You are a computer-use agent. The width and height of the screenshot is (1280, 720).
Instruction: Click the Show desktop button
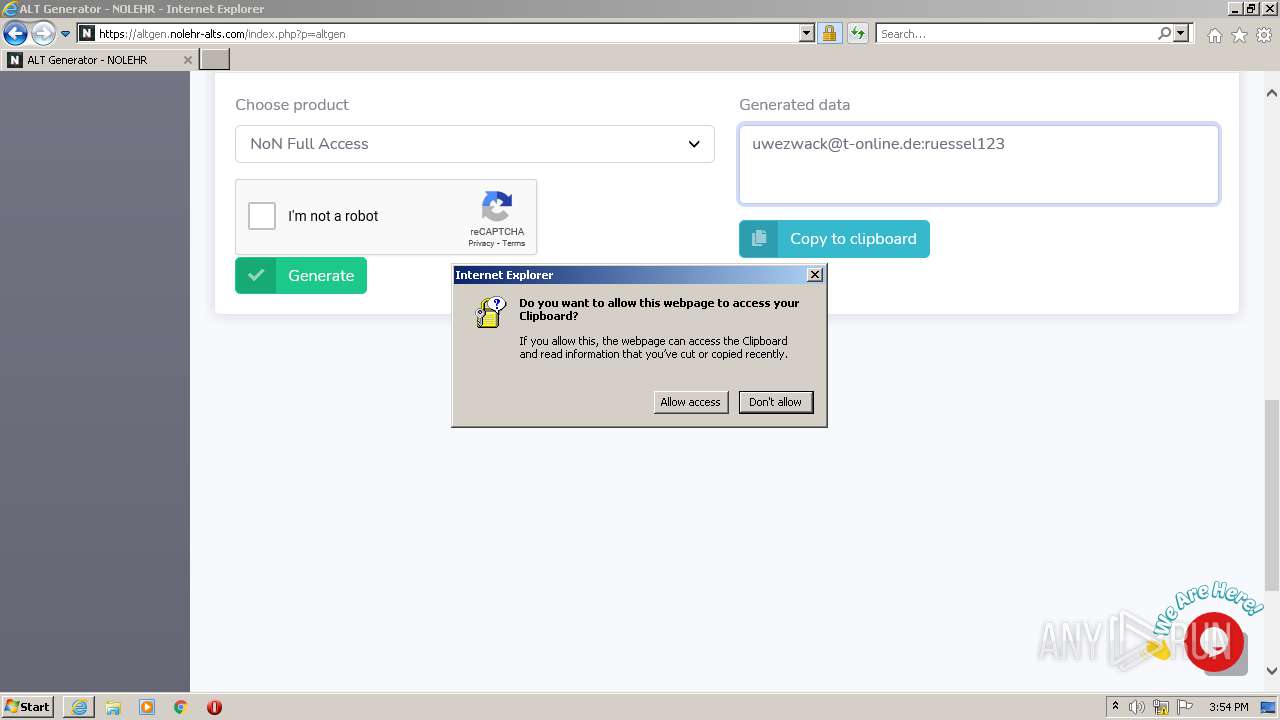point(1269,707)
